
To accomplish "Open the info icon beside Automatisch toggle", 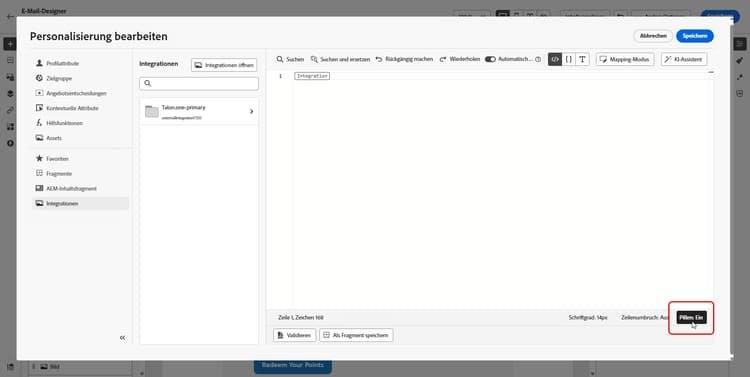I will (x=538, y=59).
